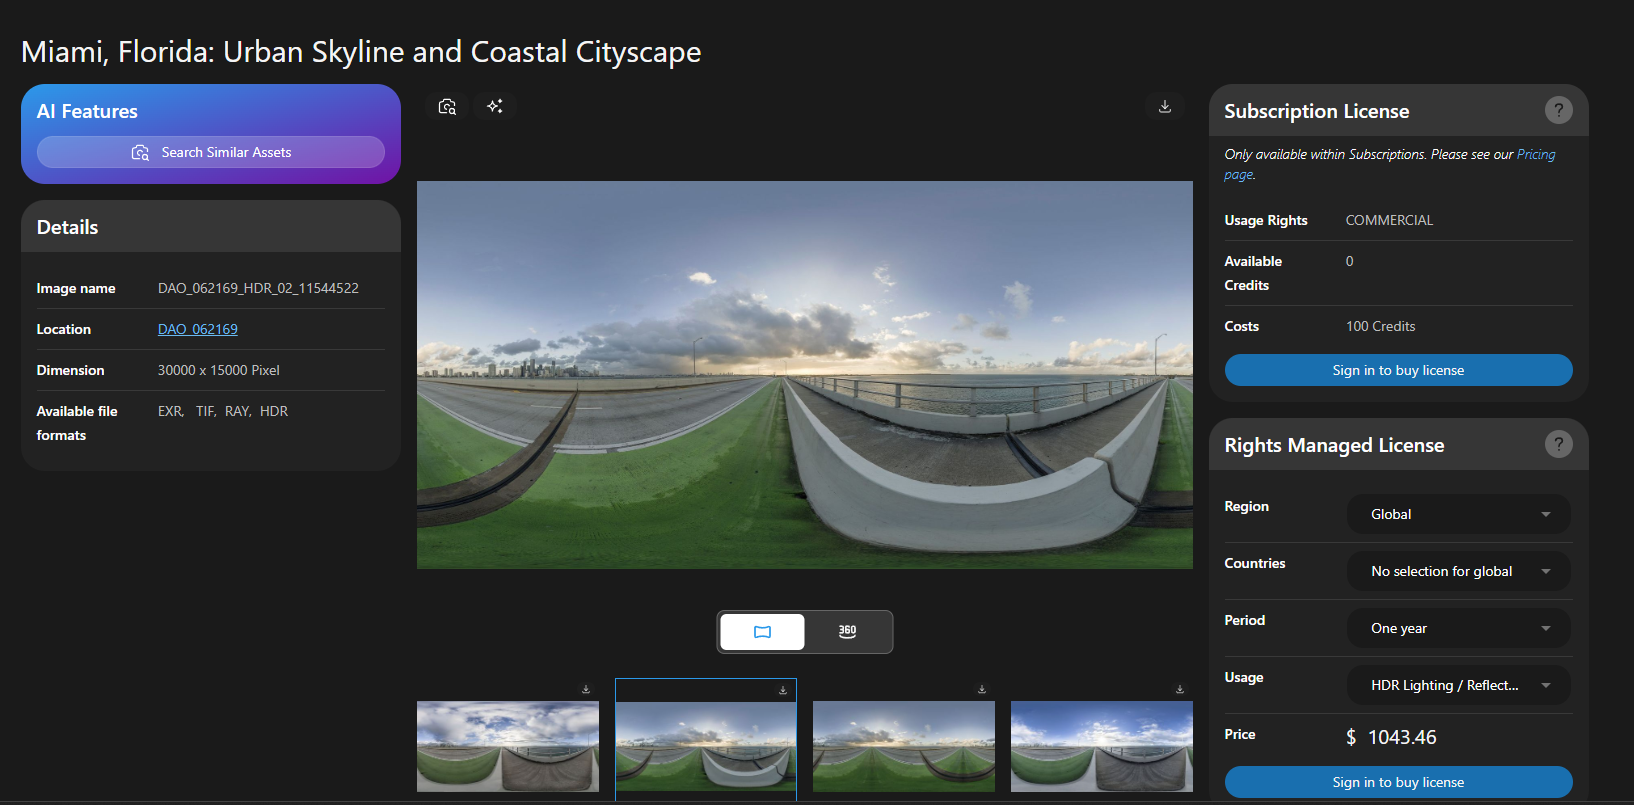Download the main preview image
The image size is (1634, 805).
pos(1165,106)
